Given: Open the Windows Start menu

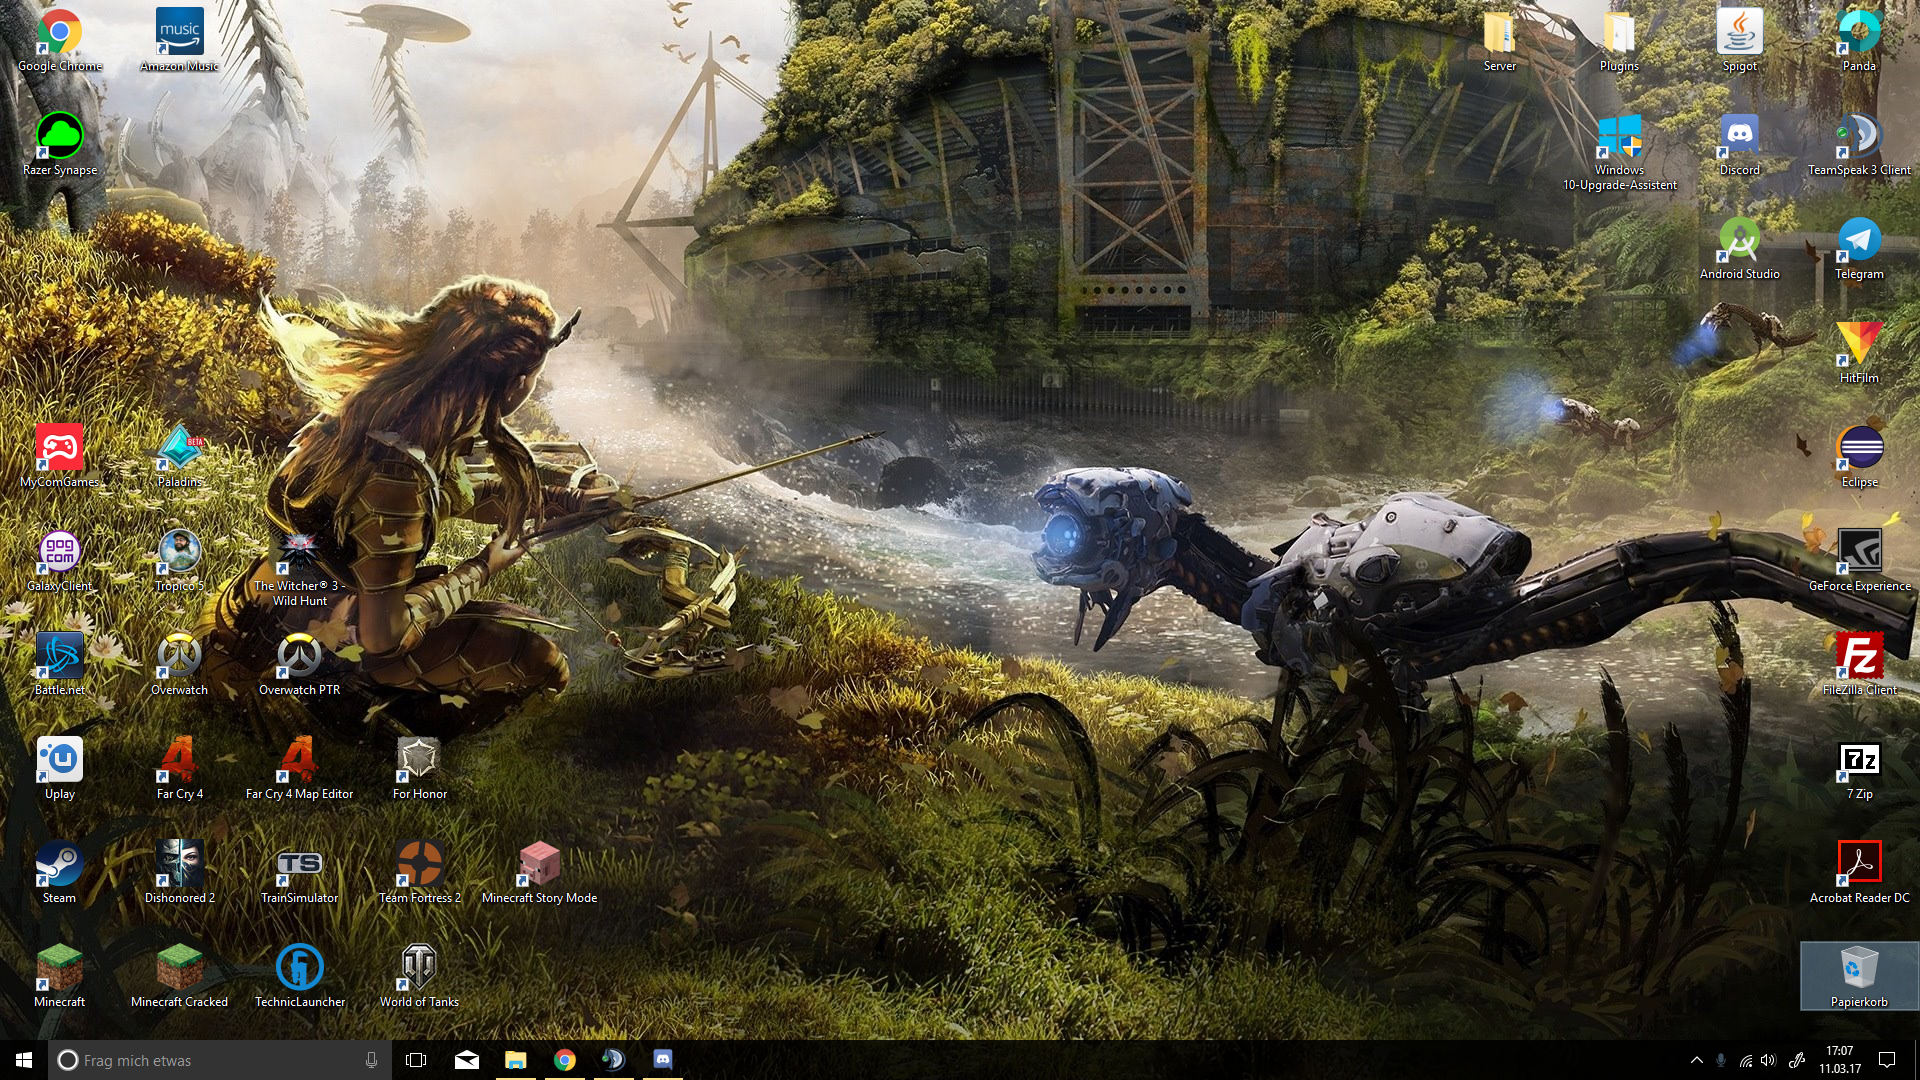Looking at the screenshot, I should 24,1060.
